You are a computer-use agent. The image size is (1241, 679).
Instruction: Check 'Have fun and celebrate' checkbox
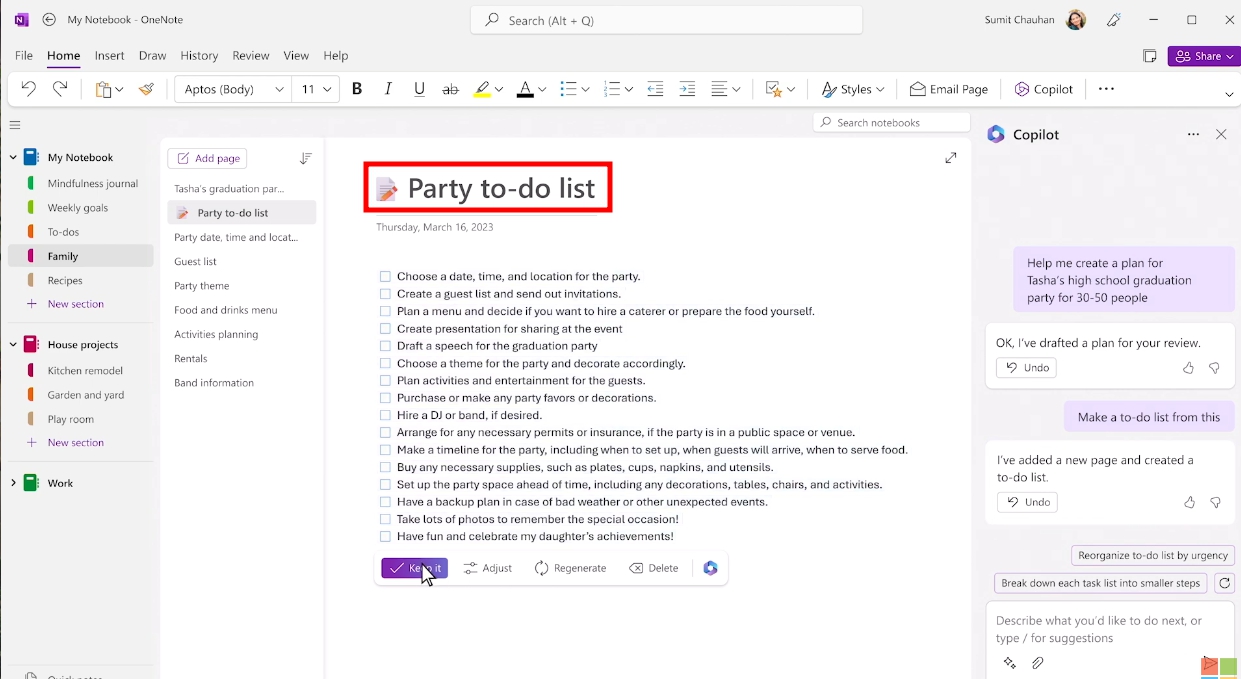click(385, 536)
